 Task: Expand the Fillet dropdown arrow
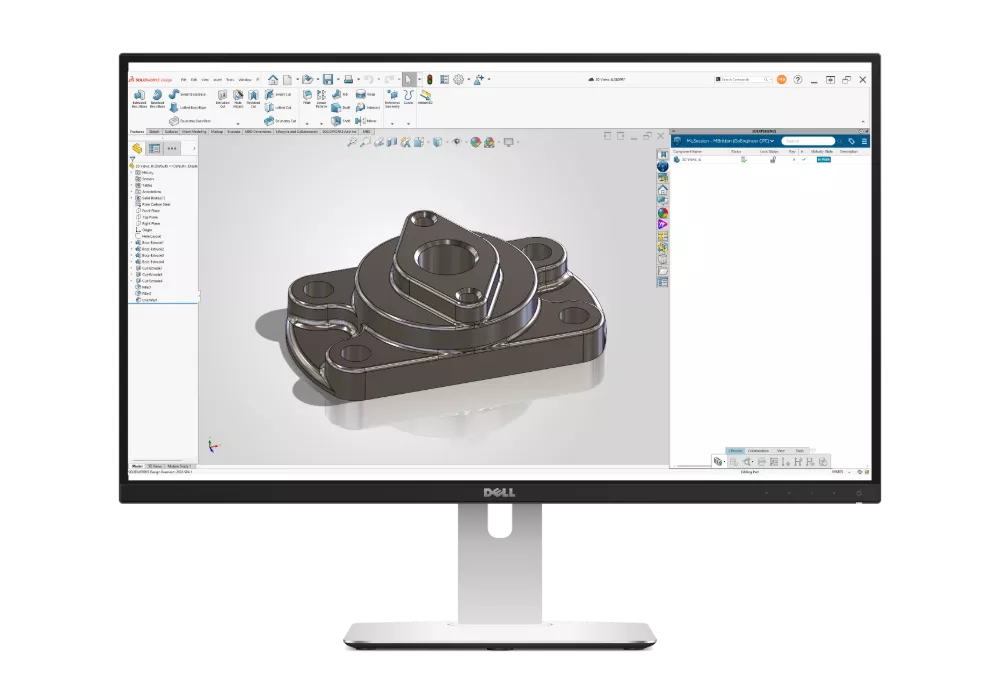click(307, 124)
